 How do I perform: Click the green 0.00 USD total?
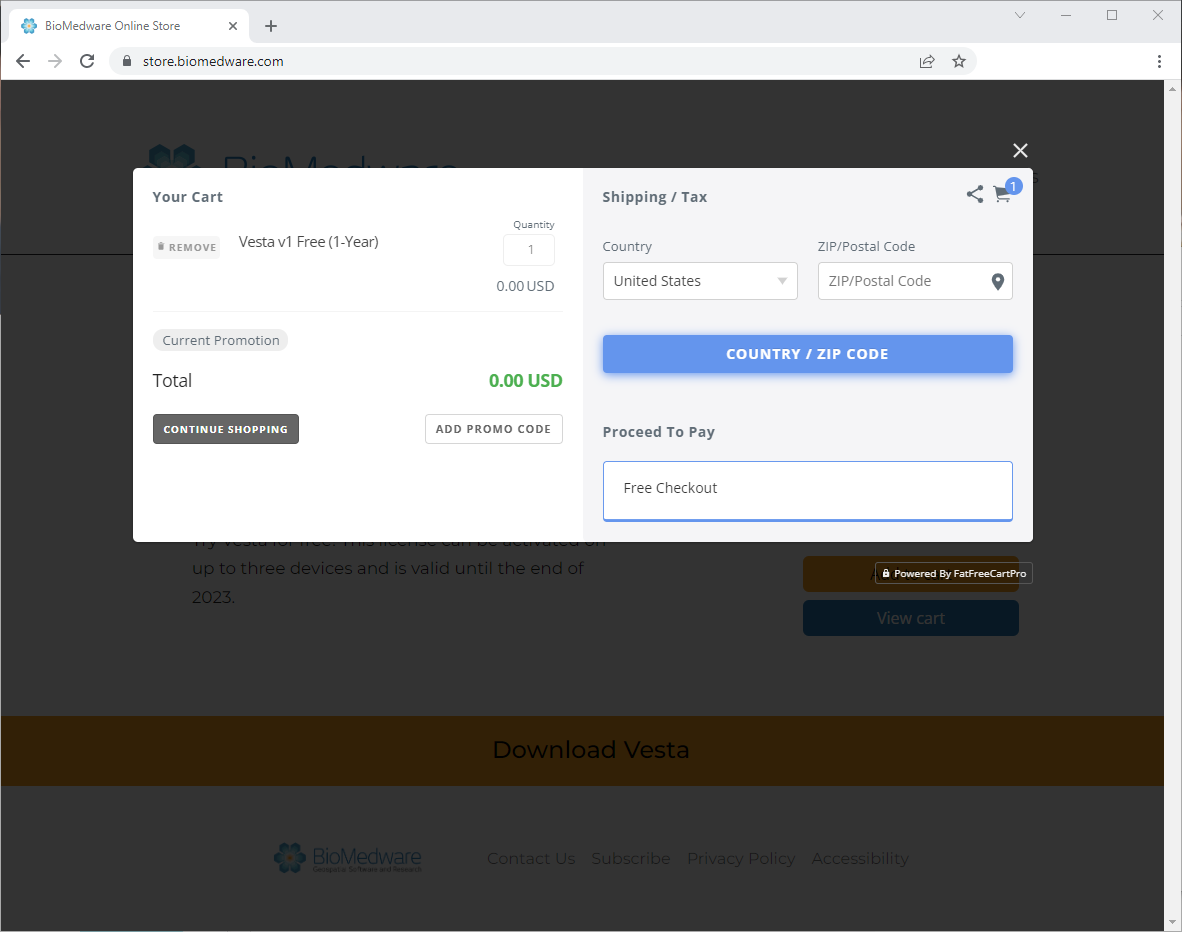(x=525, y=381)
